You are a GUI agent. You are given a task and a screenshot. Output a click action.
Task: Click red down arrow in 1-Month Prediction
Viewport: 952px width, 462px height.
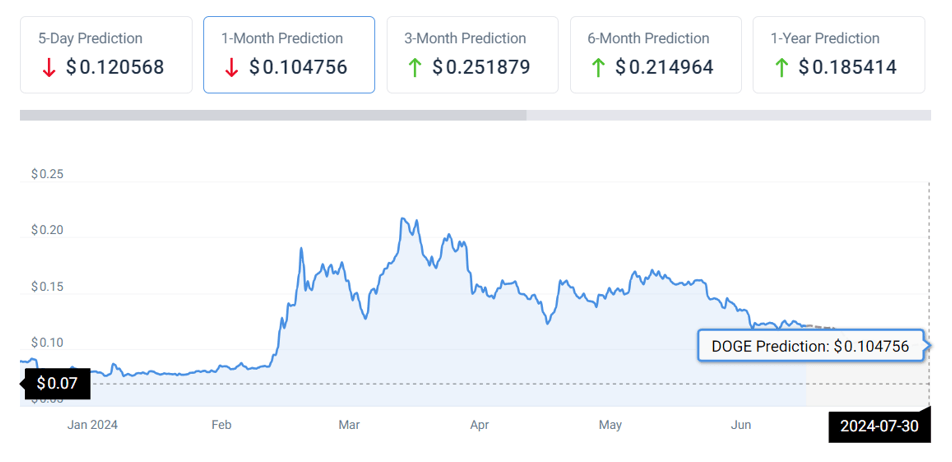(231, 67)
